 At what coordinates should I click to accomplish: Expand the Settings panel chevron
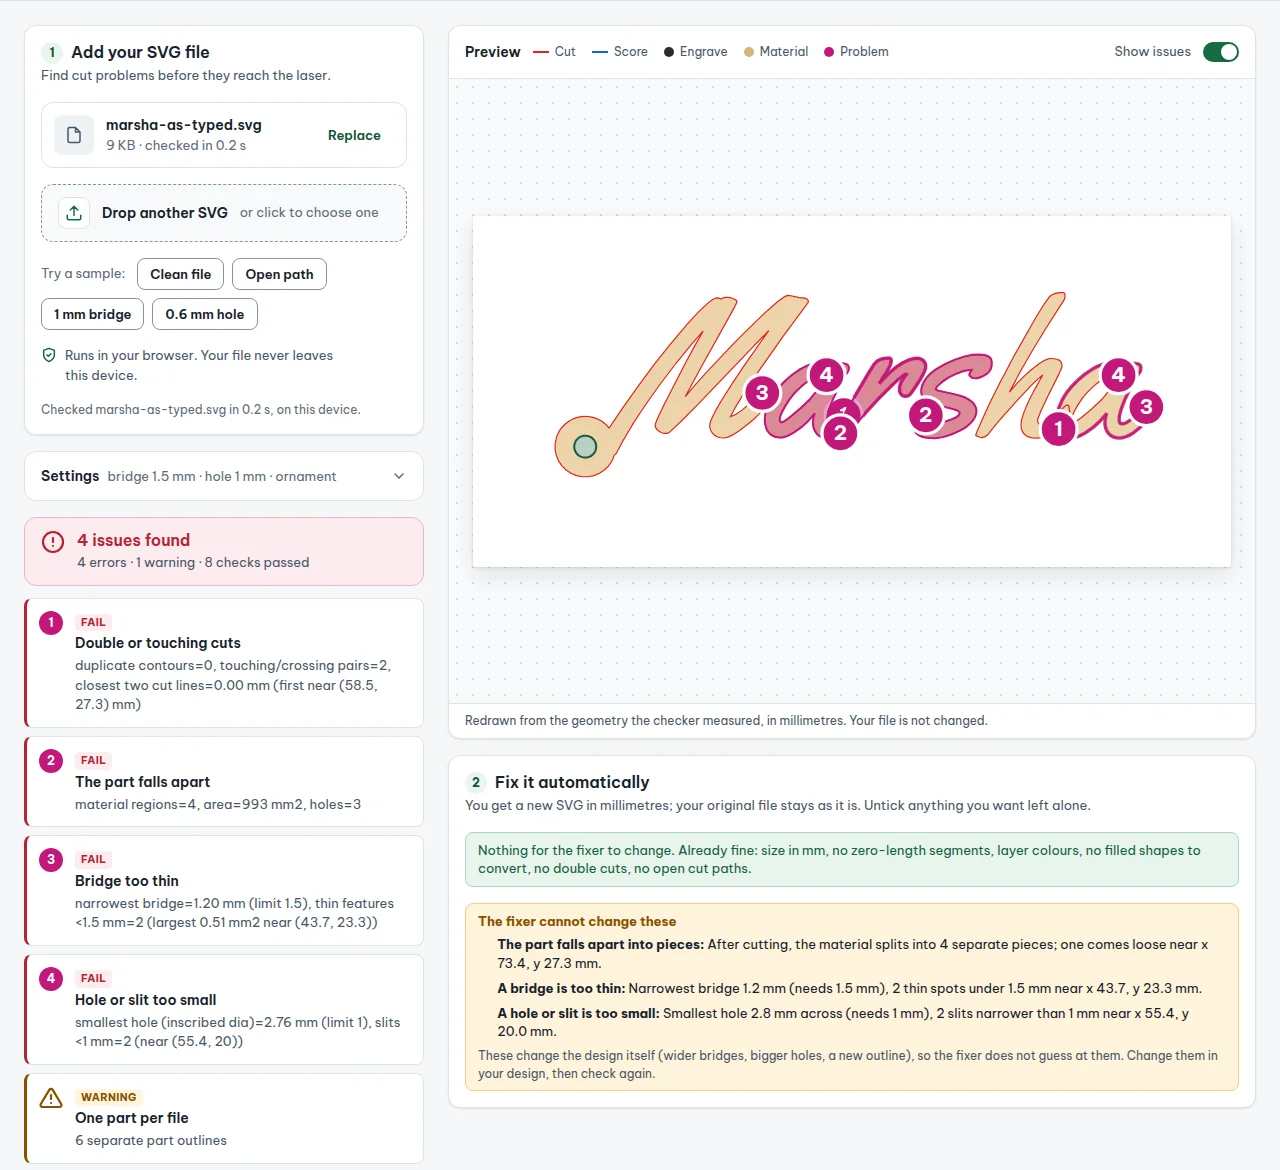(399, 476)
